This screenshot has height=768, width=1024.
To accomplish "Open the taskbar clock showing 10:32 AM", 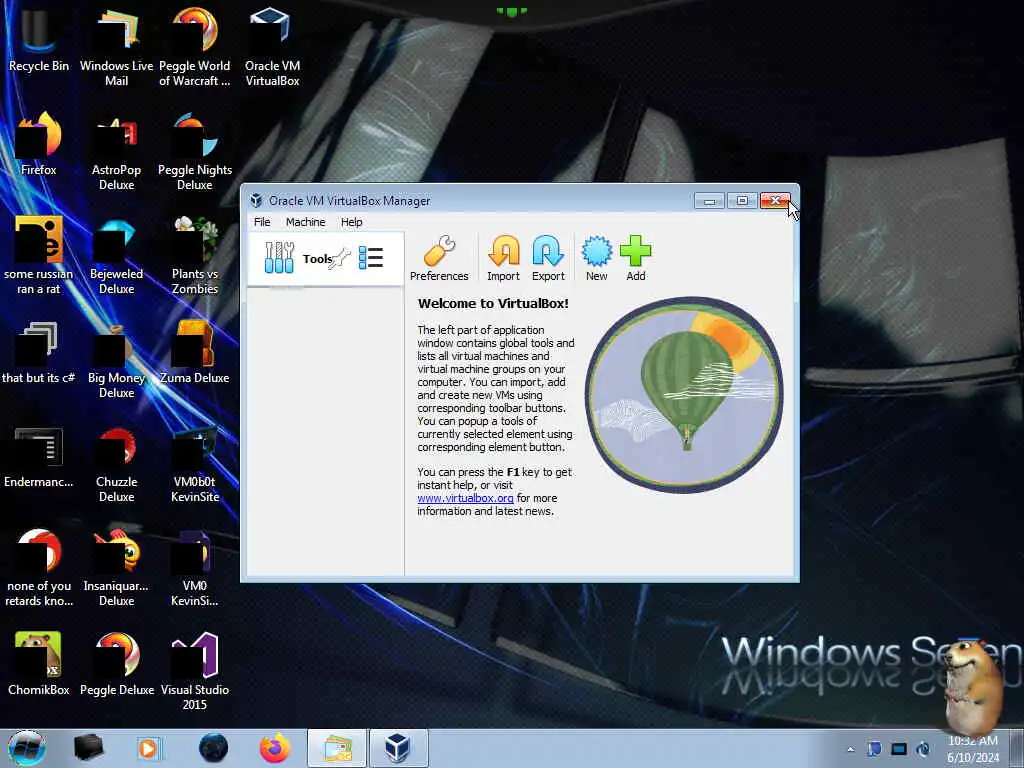I will tap(973, 749).
